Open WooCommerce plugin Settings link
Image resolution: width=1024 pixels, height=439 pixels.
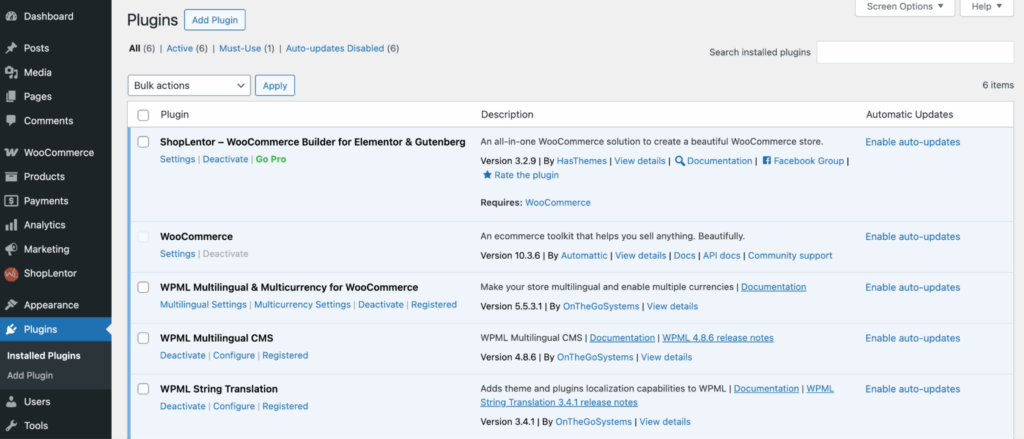pyautogui.click(x=178, y=253)
